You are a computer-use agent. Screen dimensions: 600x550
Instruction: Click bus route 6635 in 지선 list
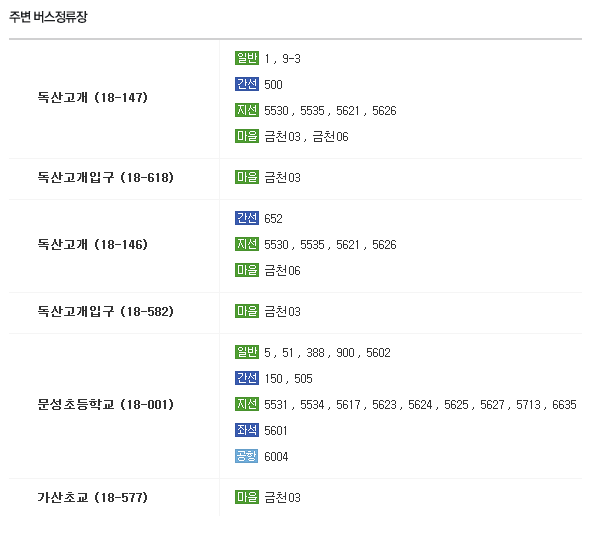(x=564, y=405)
